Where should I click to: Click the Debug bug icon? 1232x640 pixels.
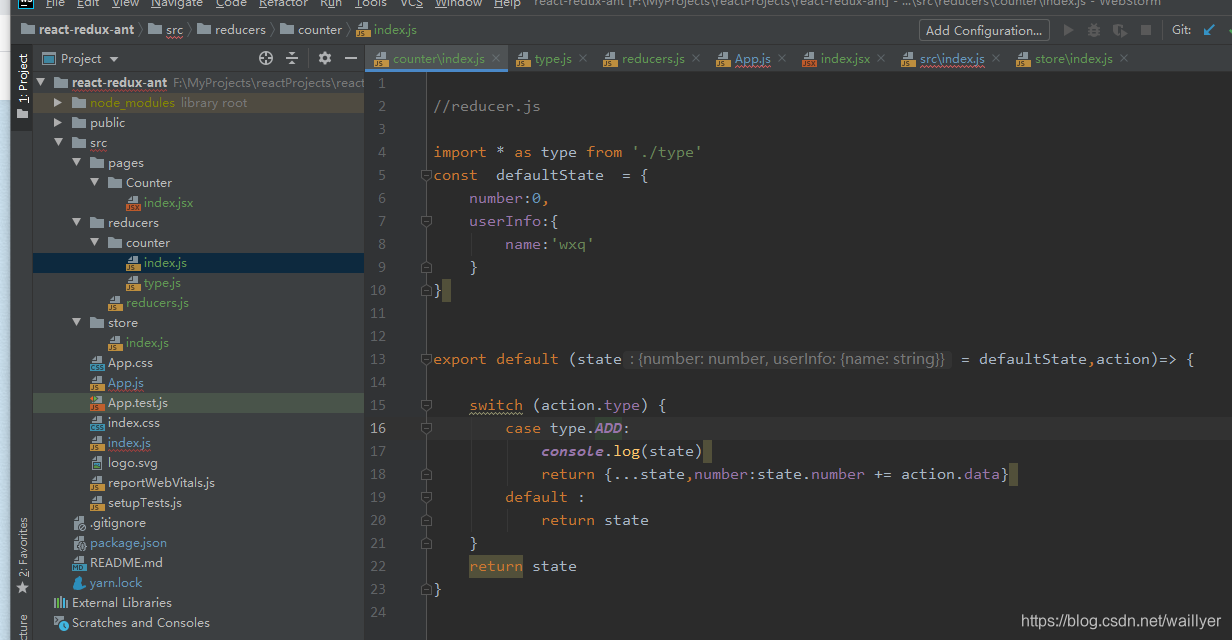pos(1094,30)
